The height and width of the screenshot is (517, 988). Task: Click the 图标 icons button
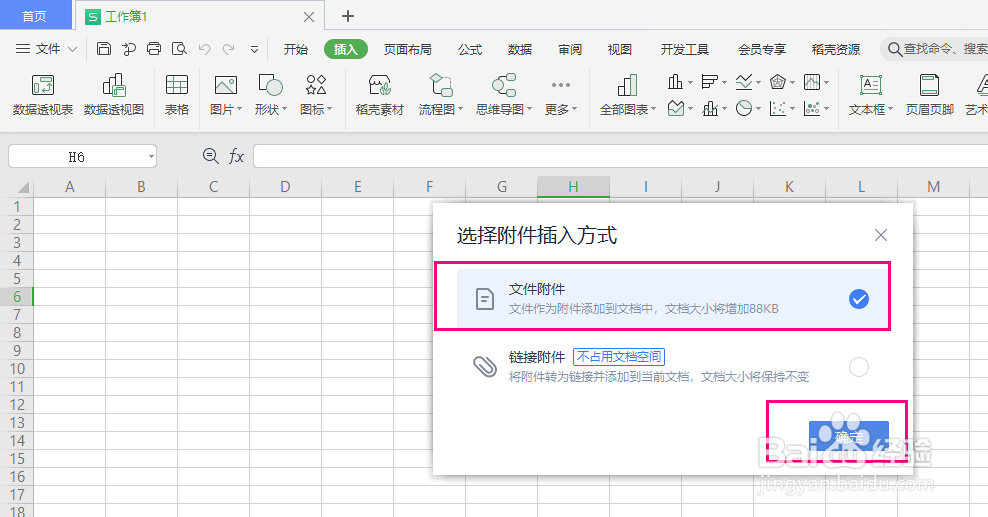click(x=316, y=85)
